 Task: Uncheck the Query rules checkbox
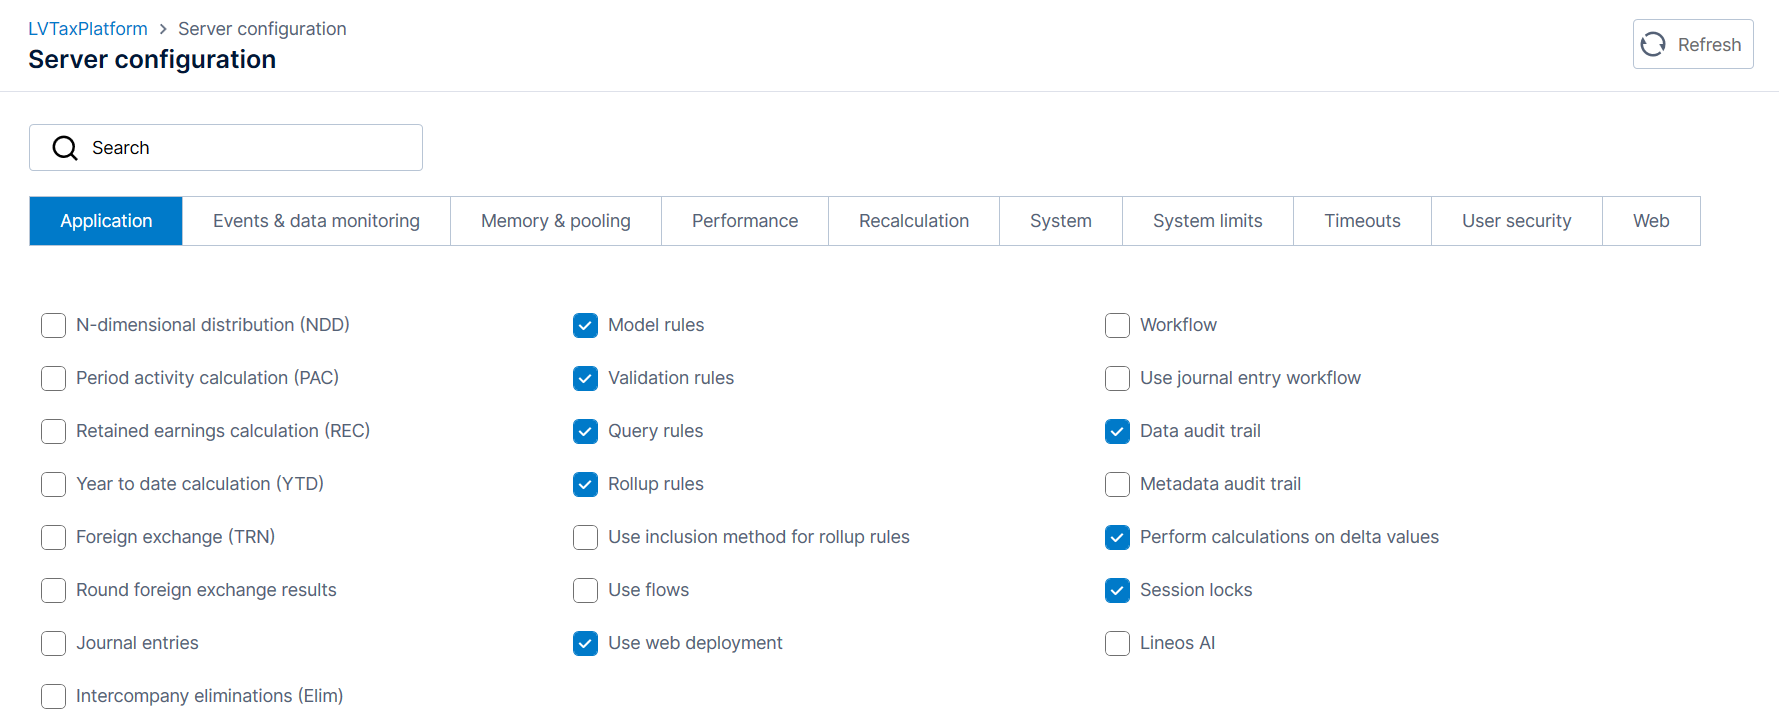coord(586,431)
